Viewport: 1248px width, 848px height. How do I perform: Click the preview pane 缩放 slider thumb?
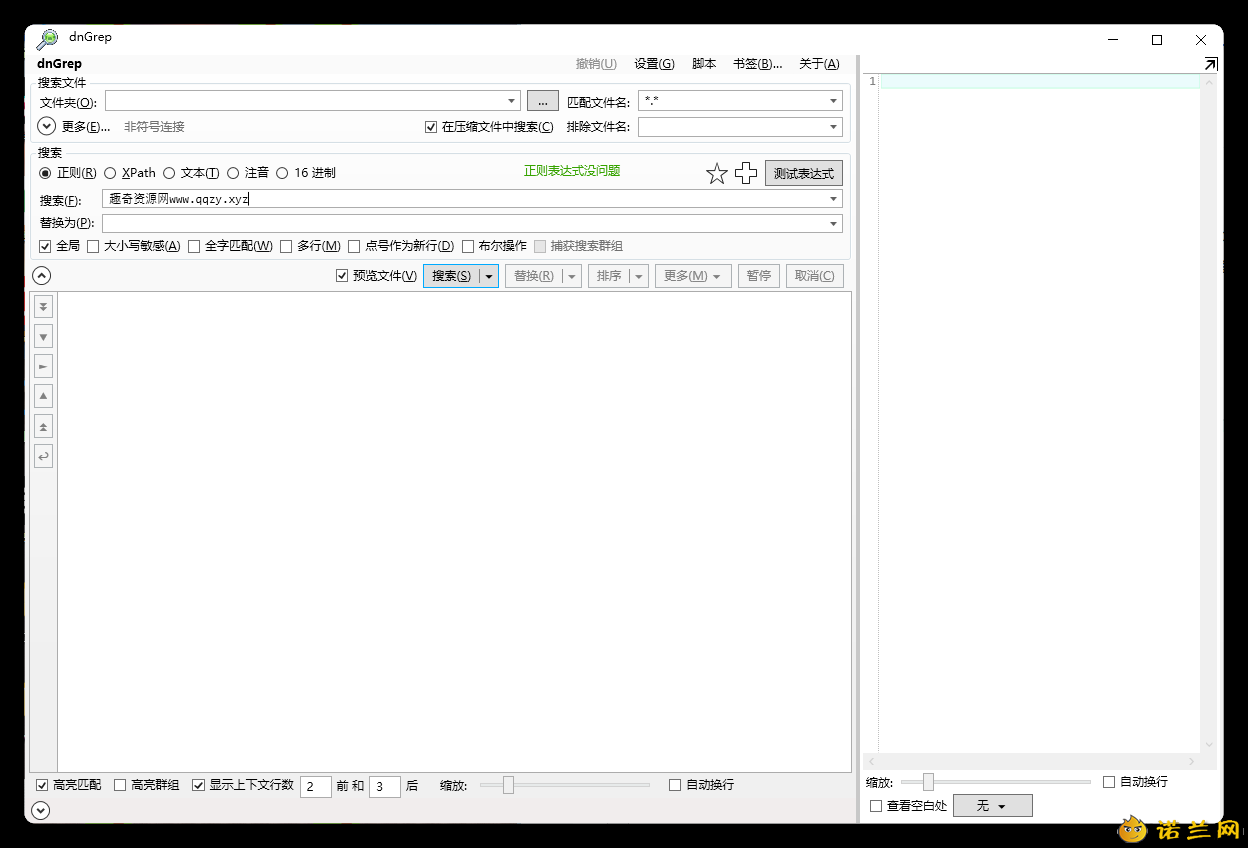(928, 782)
